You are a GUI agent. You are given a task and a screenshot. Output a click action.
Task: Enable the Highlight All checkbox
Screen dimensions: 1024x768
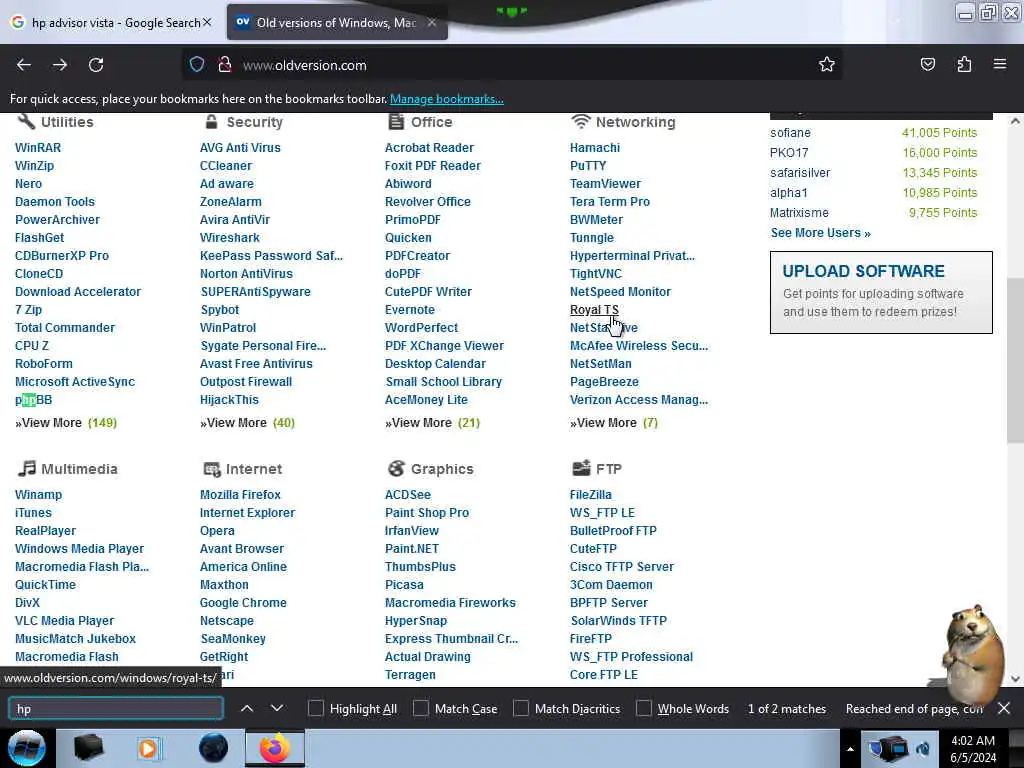315,708
